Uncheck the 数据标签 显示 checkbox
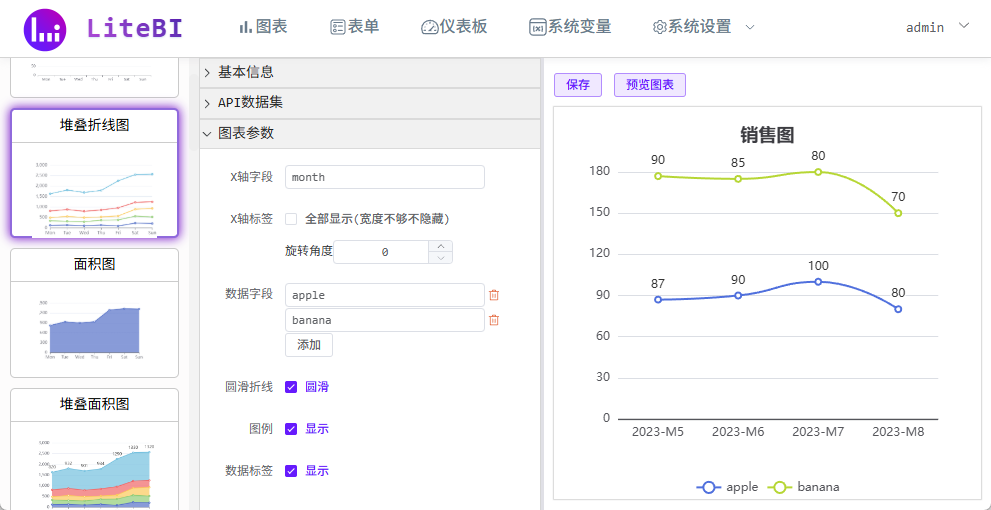Viewport: 991px width, 510px height. pos(291,471)
